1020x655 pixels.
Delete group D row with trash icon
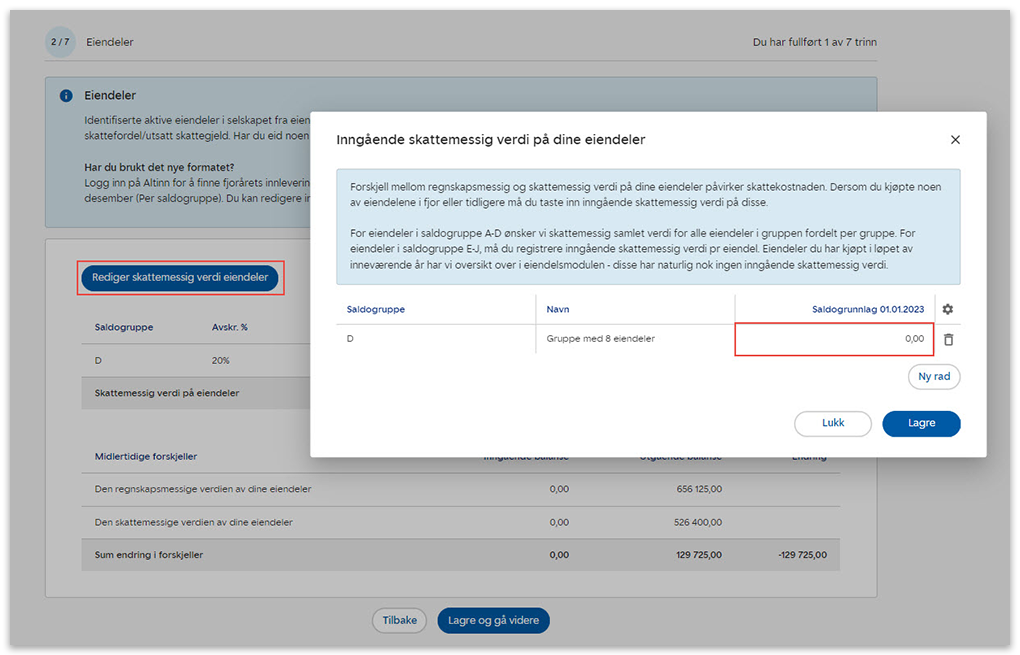[948, 340]
